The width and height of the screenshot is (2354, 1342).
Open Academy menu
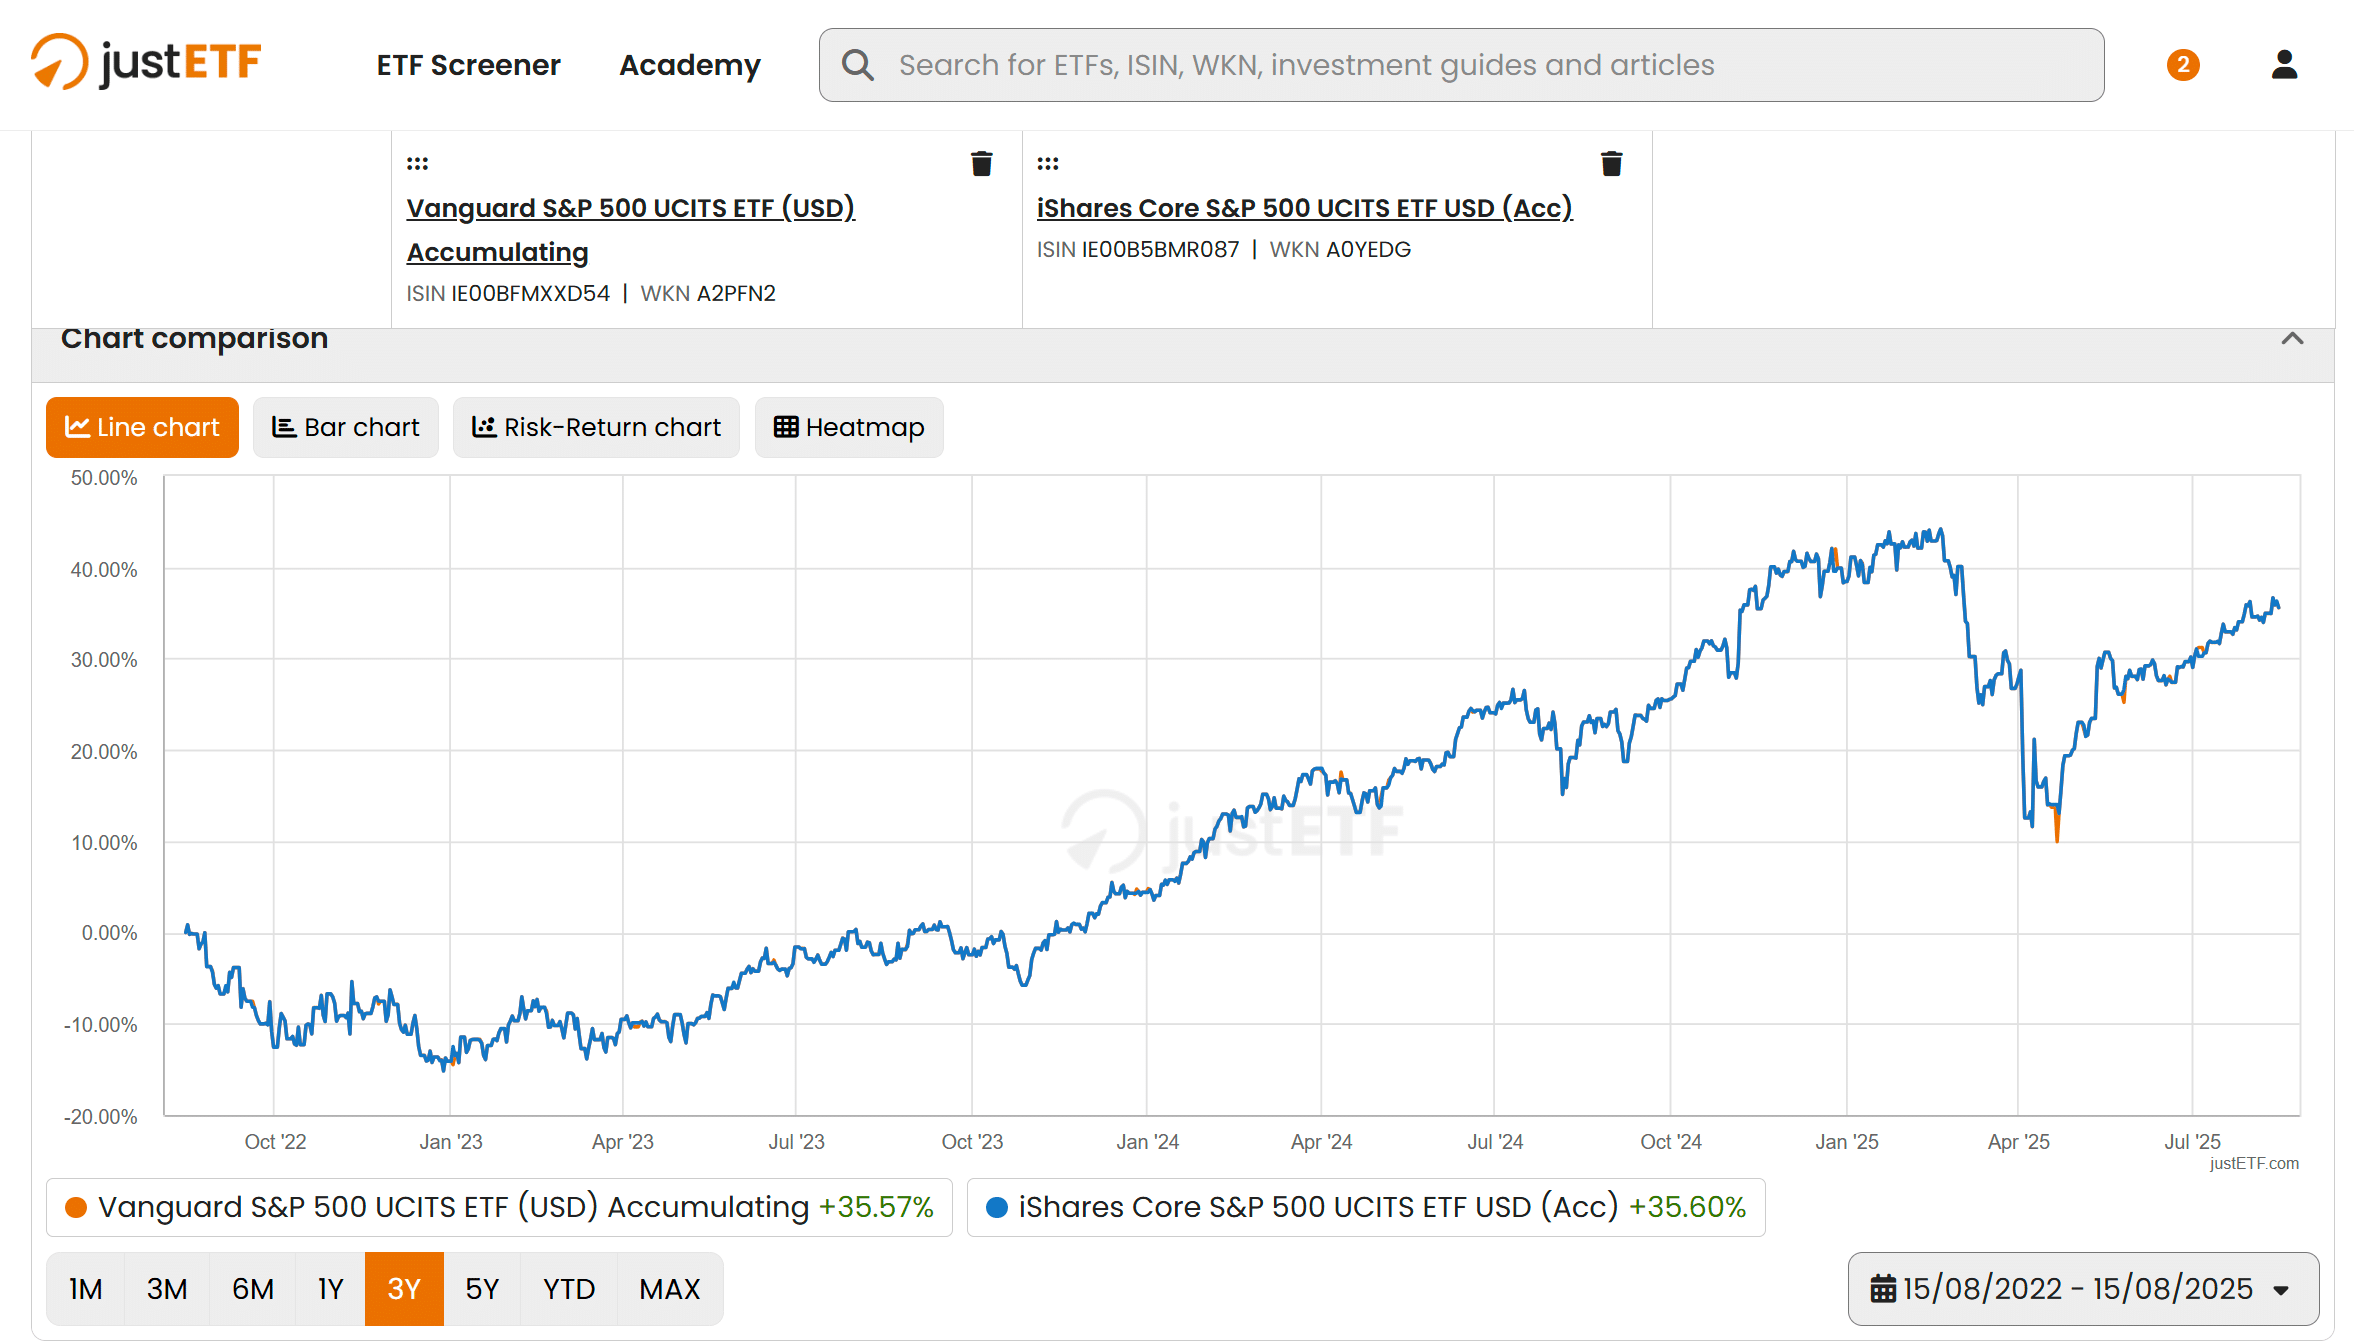pos(690,65)
